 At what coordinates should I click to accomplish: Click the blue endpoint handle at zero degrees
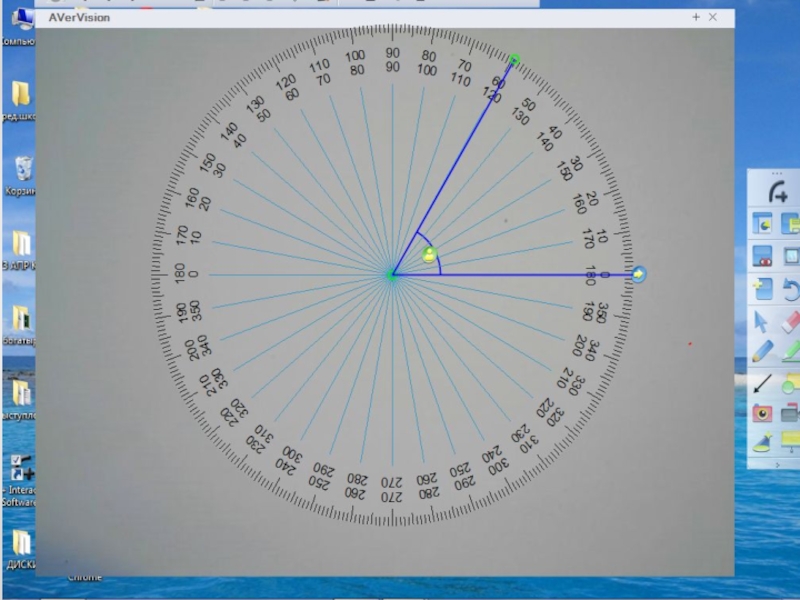coord(638,274)
